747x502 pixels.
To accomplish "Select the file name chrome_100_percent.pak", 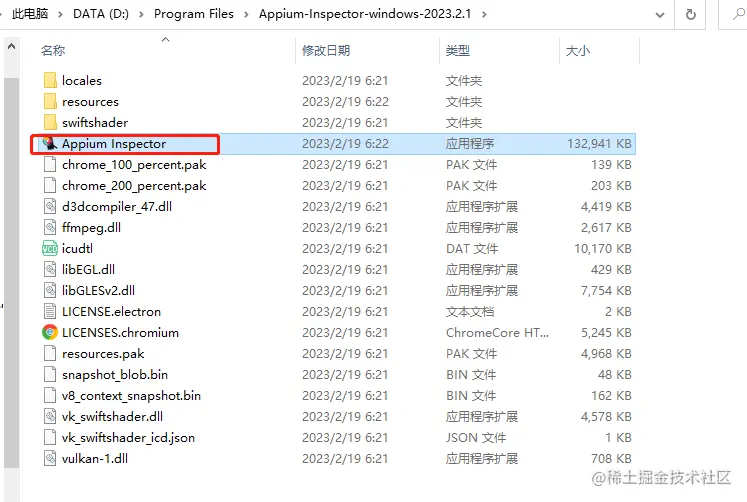I will [x=134, y=165].
